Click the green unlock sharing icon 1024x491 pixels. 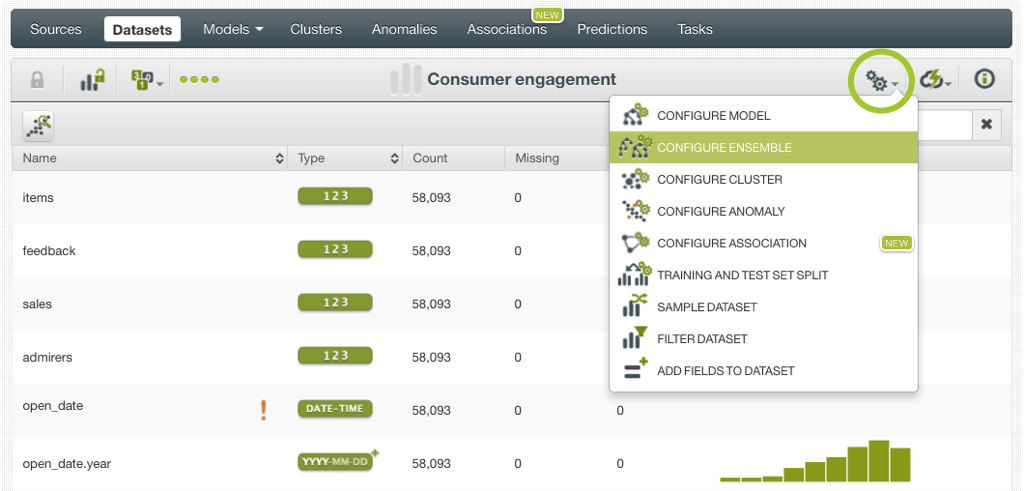(x=92, y=80)
